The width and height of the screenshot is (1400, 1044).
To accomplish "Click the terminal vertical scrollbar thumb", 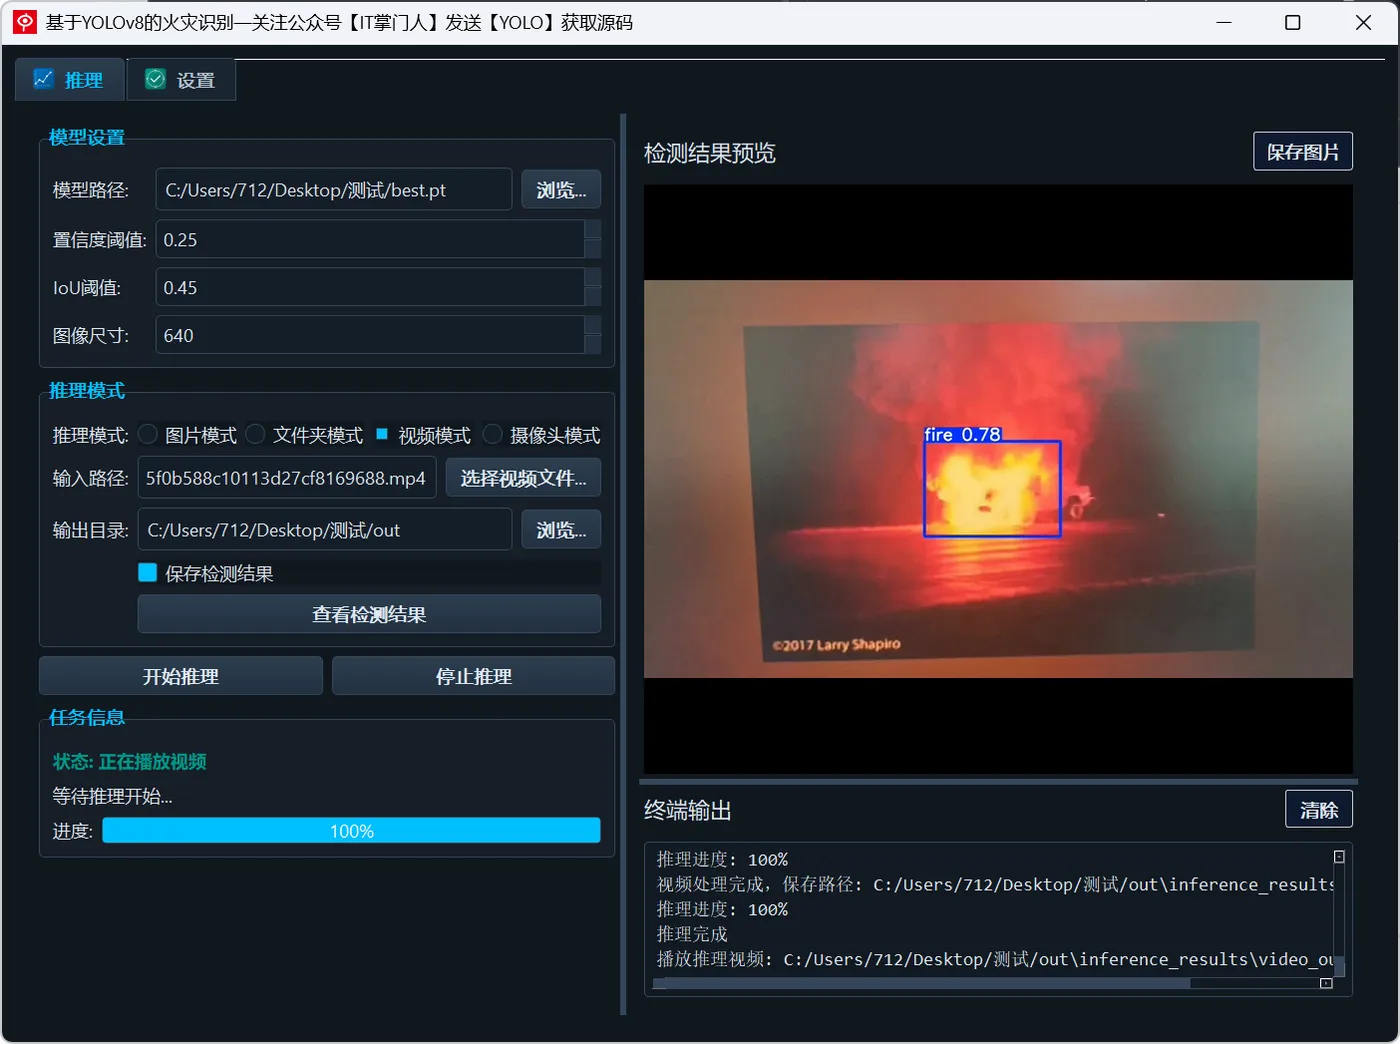I will click(1339, 966).
